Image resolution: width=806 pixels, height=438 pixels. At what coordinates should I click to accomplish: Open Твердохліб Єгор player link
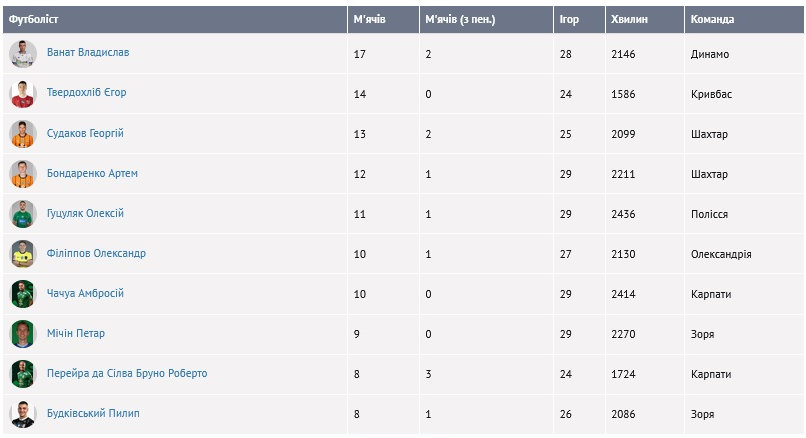point(86,93)
